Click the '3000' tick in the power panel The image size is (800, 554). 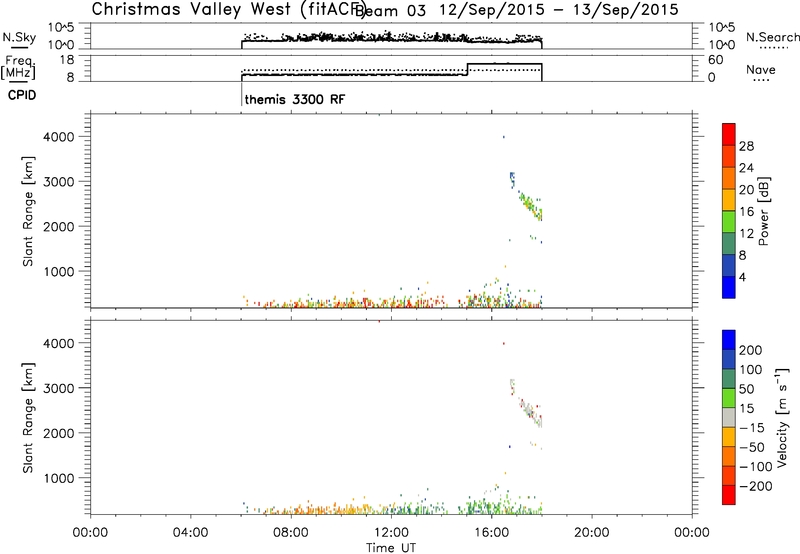click(59, 182)
